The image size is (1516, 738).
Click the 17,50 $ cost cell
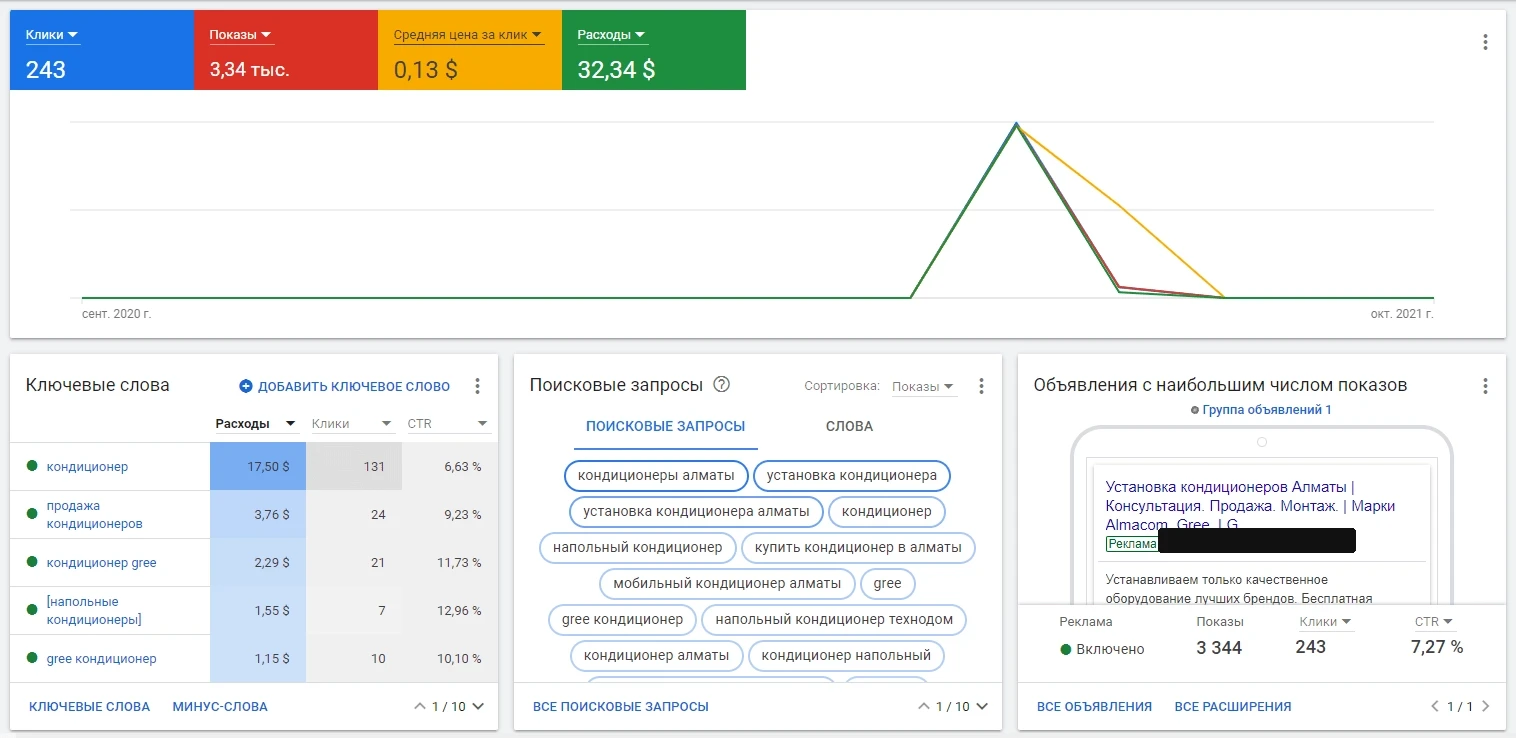point(258,466)
